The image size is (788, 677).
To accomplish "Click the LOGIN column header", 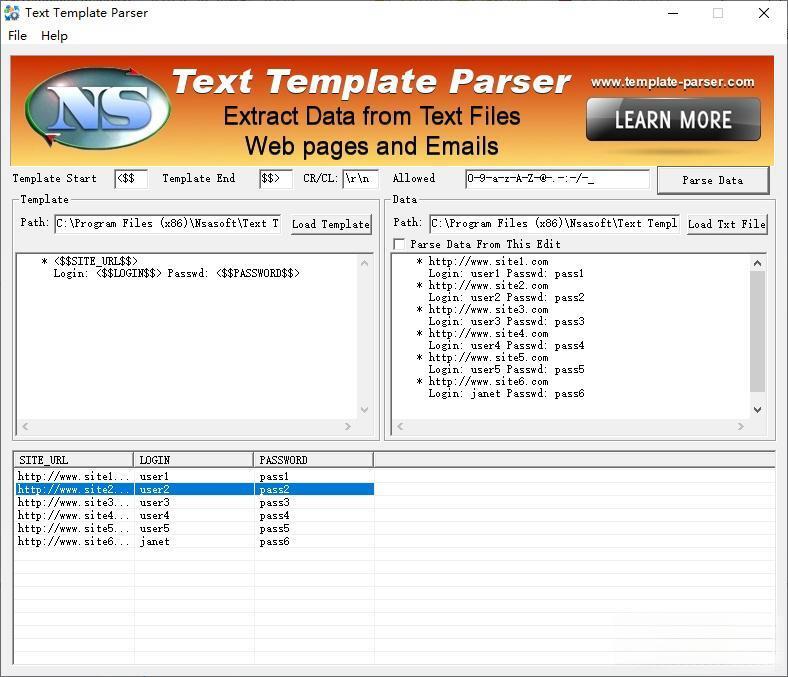I will [x=193, y=460].
